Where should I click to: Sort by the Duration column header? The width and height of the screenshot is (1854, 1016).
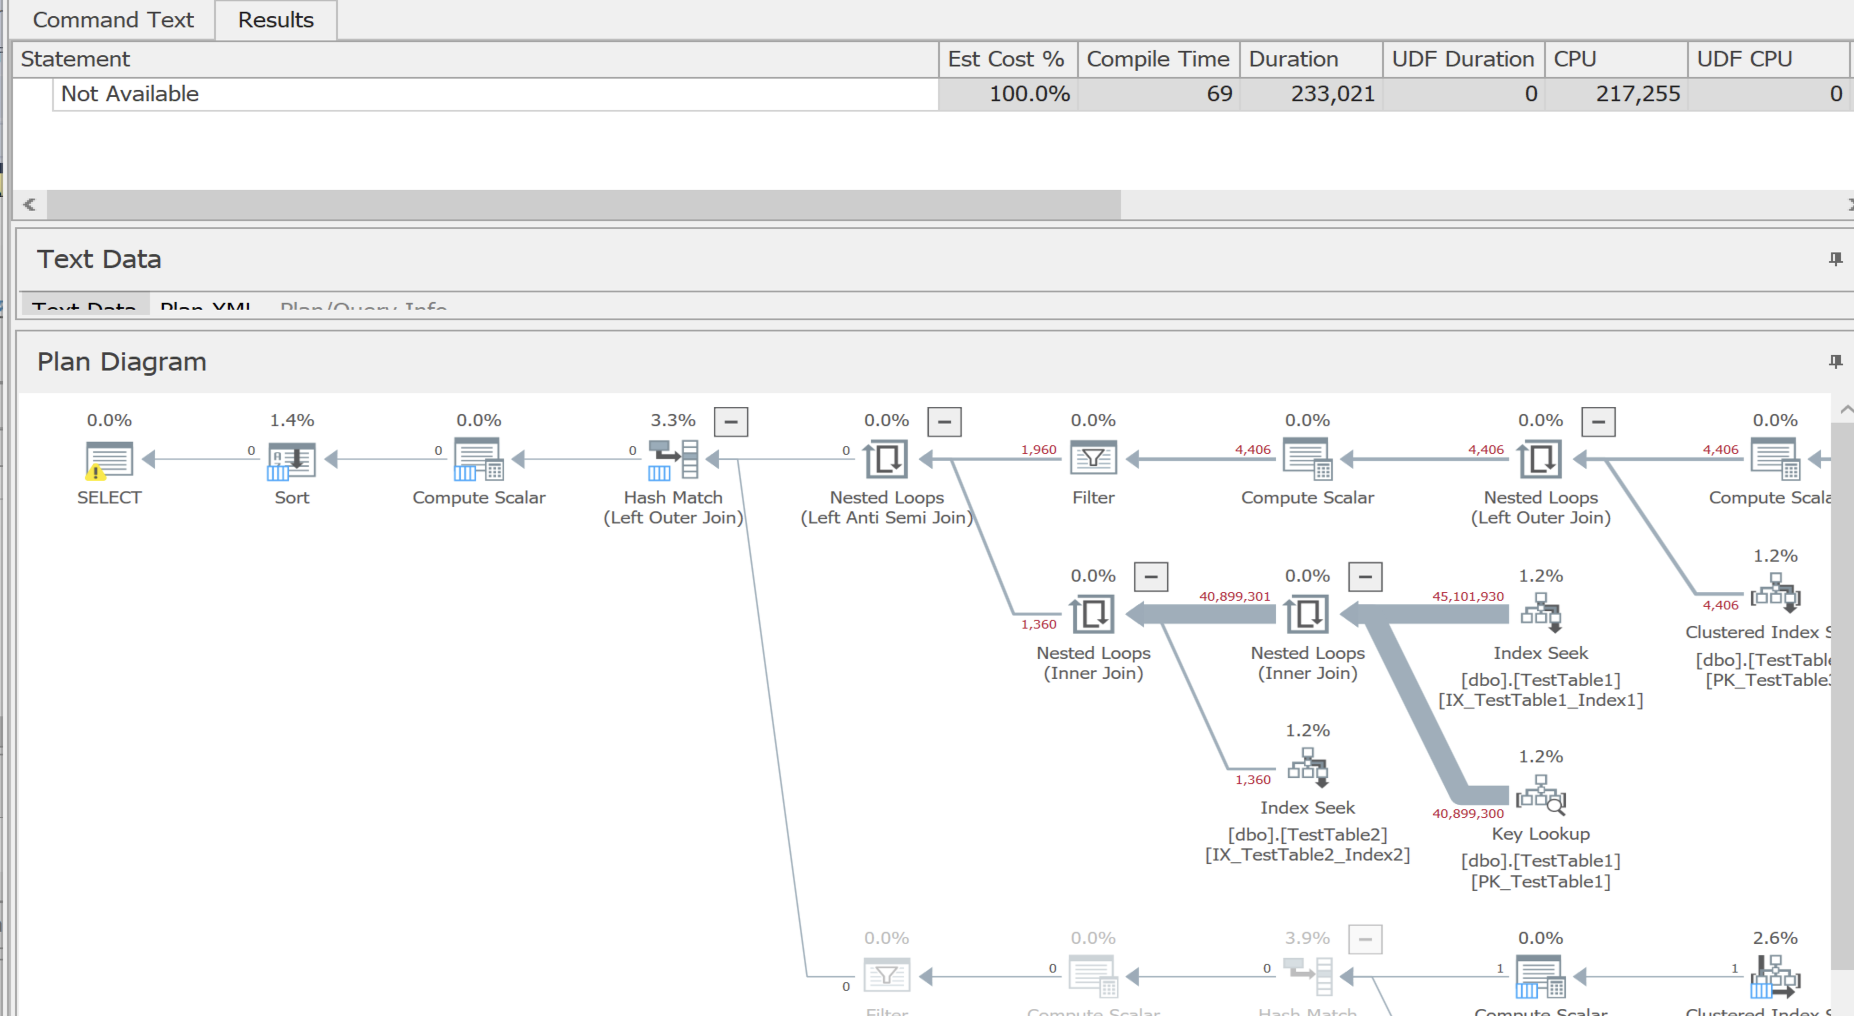[x=1312, y=59]
